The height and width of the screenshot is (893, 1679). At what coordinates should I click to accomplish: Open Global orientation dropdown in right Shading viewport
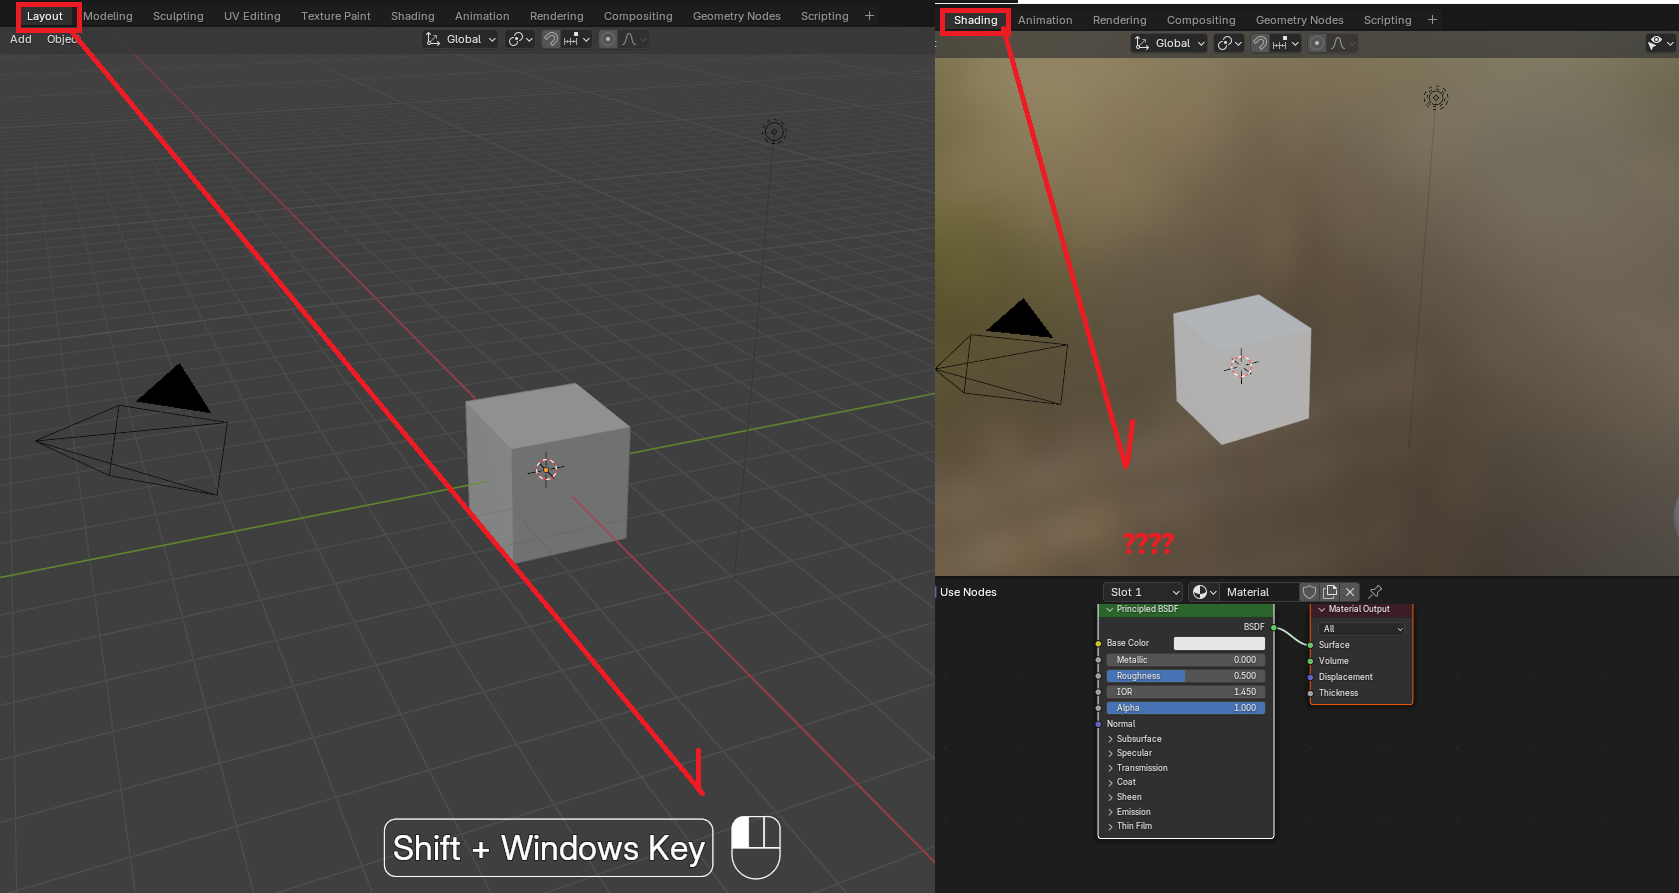(x=1170, y=43)
